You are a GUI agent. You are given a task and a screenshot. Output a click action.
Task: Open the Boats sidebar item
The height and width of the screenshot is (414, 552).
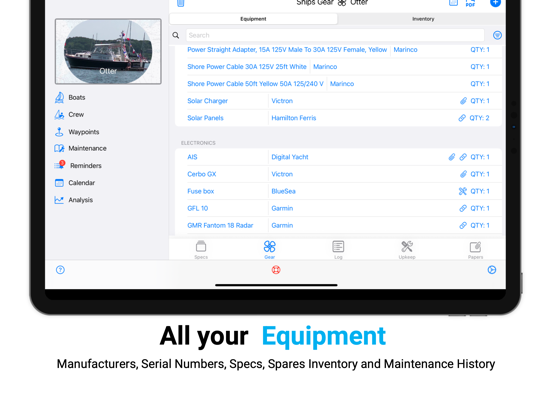[x=70, y=98]
